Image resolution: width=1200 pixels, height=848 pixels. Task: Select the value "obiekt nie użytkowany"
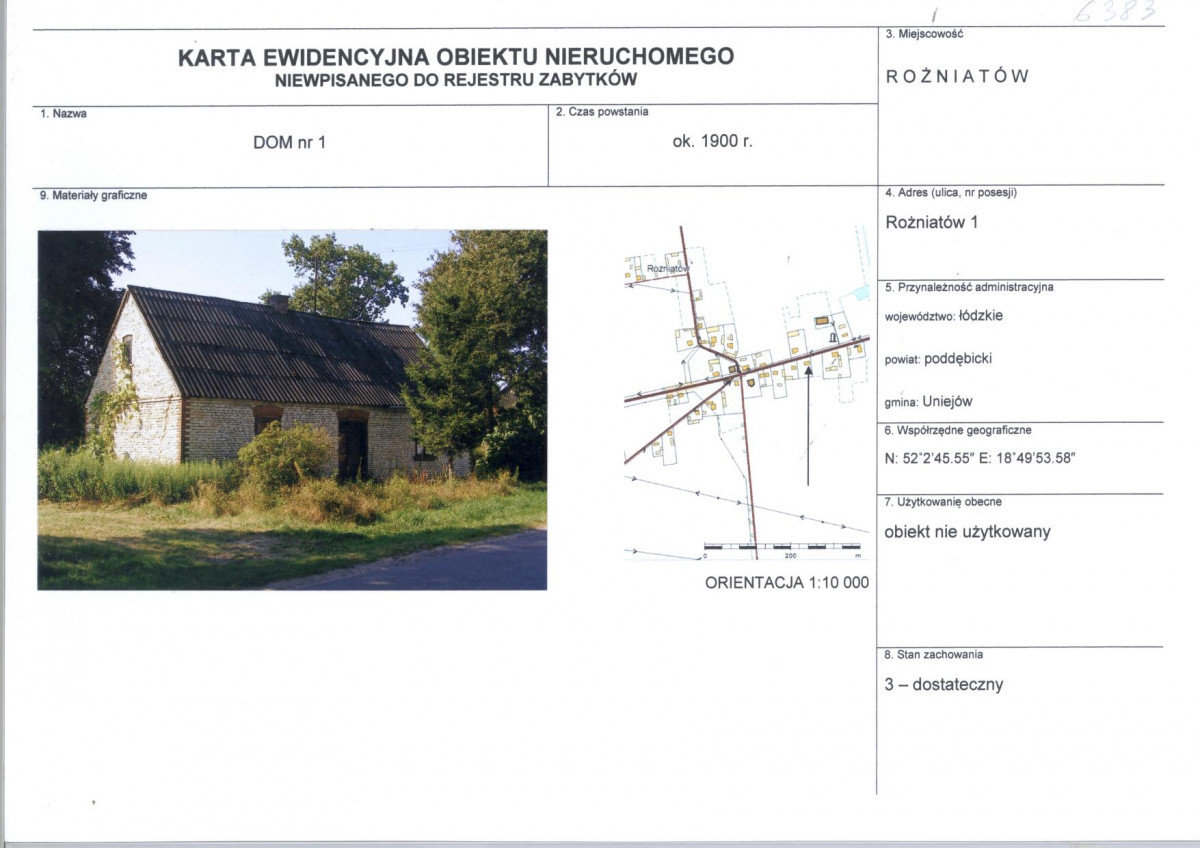click(968, 532)
